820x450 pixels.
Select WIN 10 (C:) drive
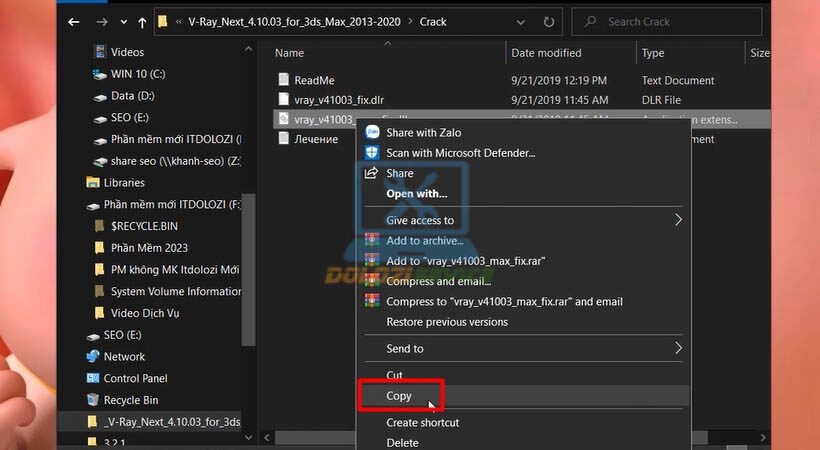coord(138,74)
